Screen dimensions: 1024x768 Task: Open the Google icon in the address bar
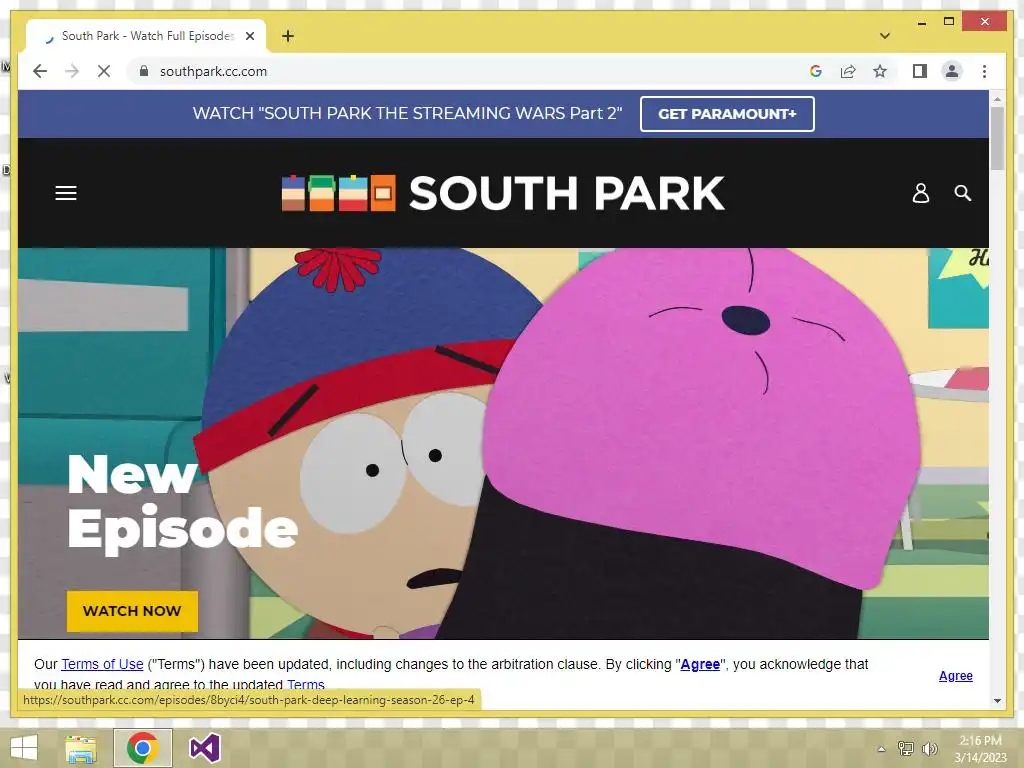click(x=816, y=71)
